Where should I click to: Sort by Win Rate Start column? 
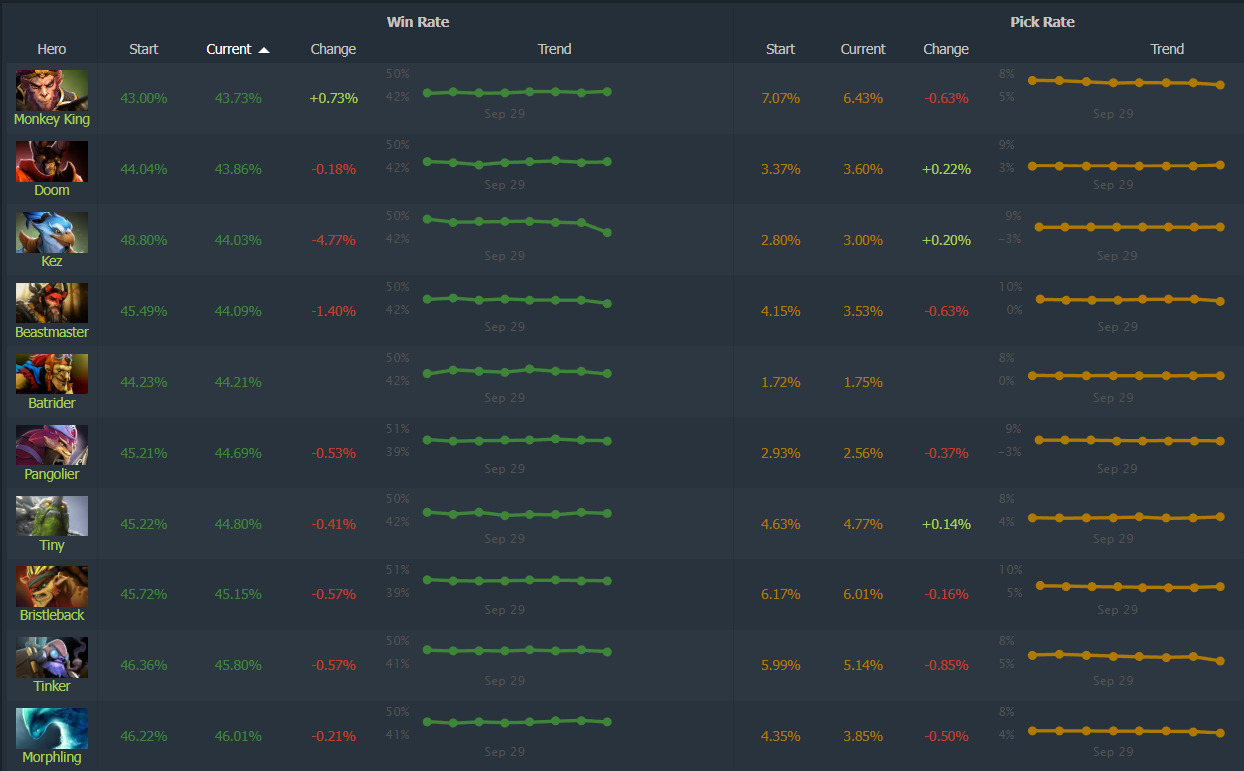144,49
